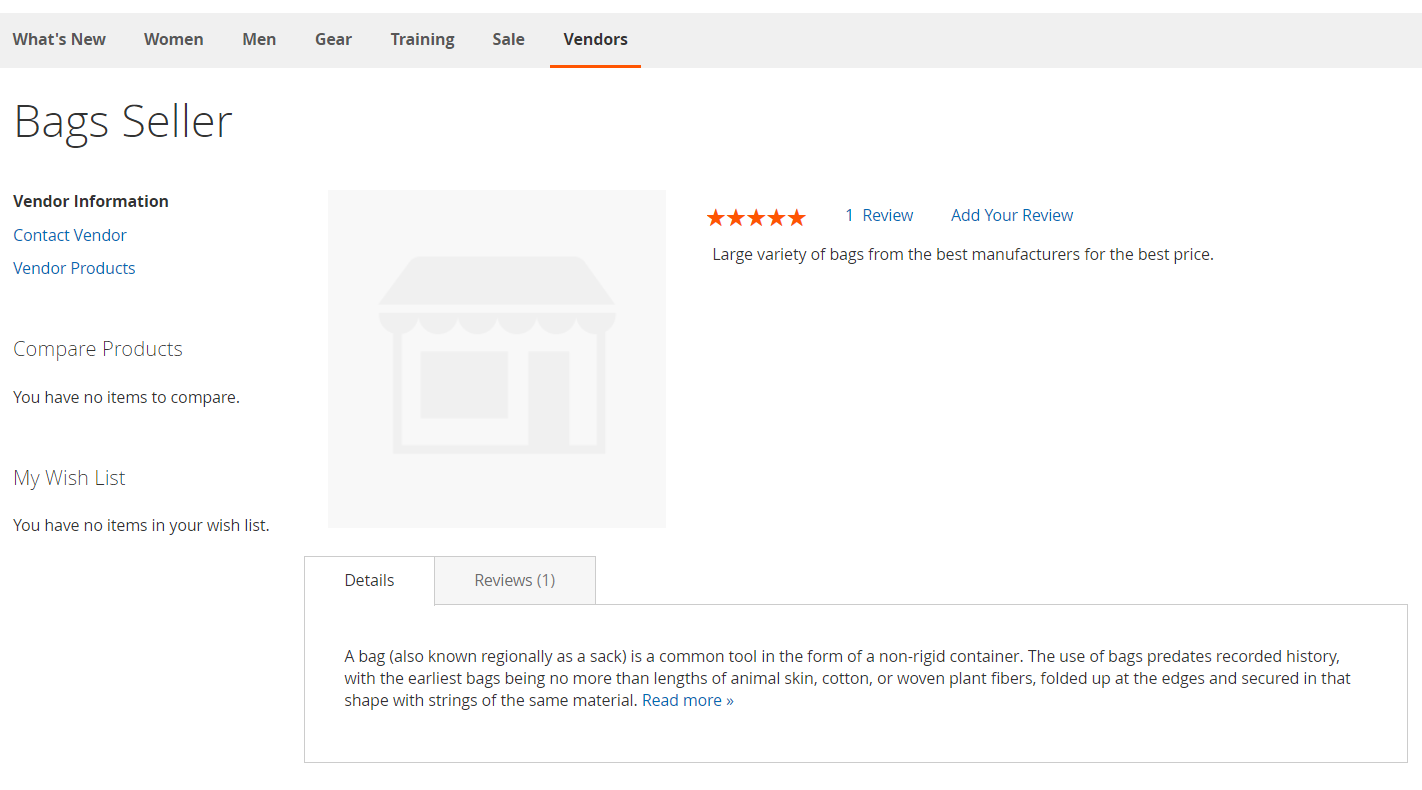Click the Bags Seller page heading
Screen dimensions: 1422x790
point(123,121)
